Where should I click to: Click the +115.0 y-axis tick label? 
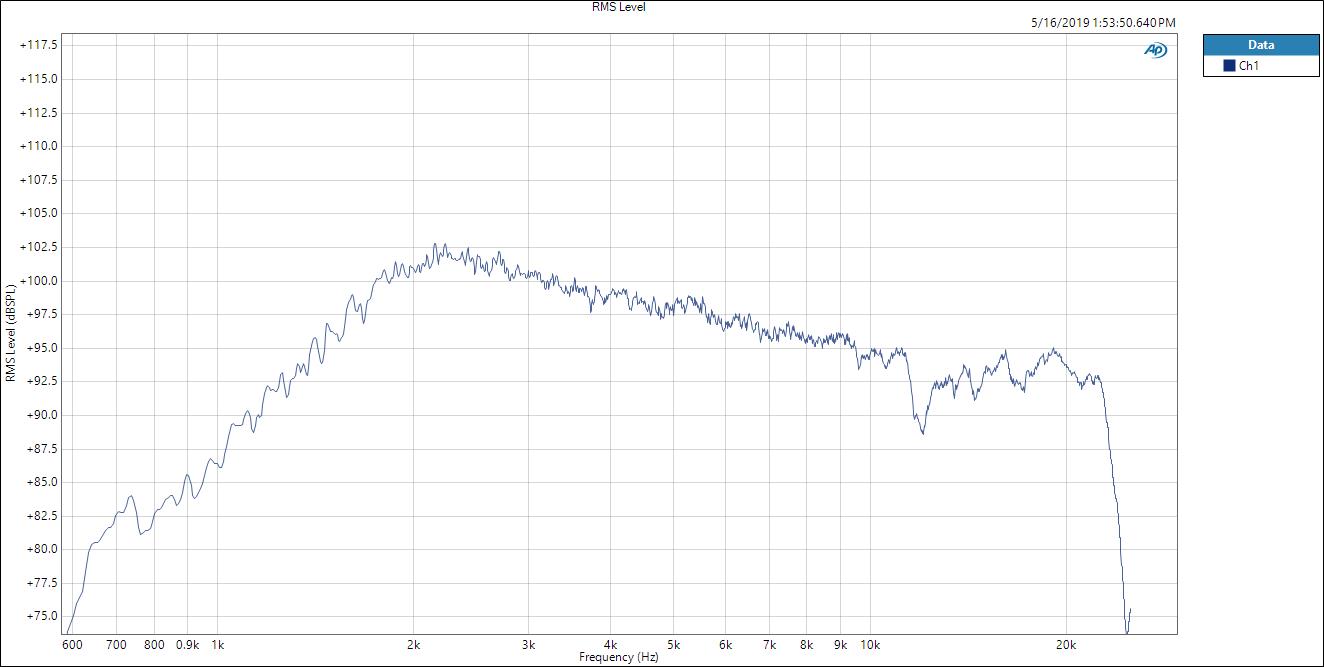tap(40, 79)
